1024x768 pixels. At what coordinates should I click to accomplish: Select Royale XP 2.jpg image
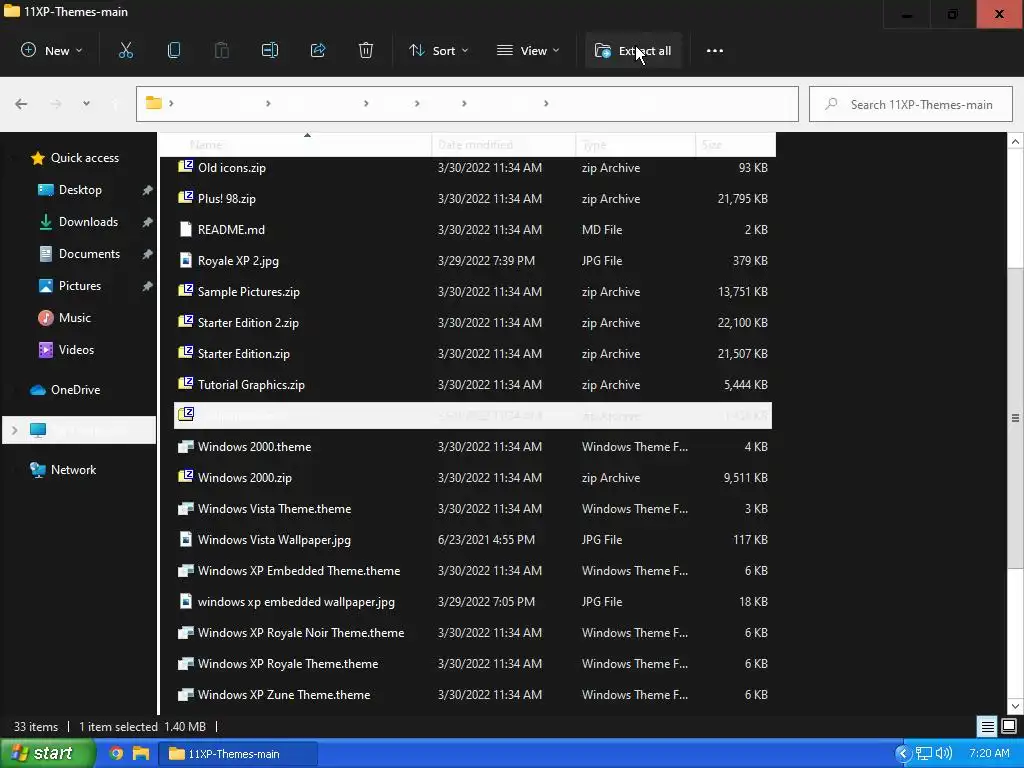tap(473, 261)
